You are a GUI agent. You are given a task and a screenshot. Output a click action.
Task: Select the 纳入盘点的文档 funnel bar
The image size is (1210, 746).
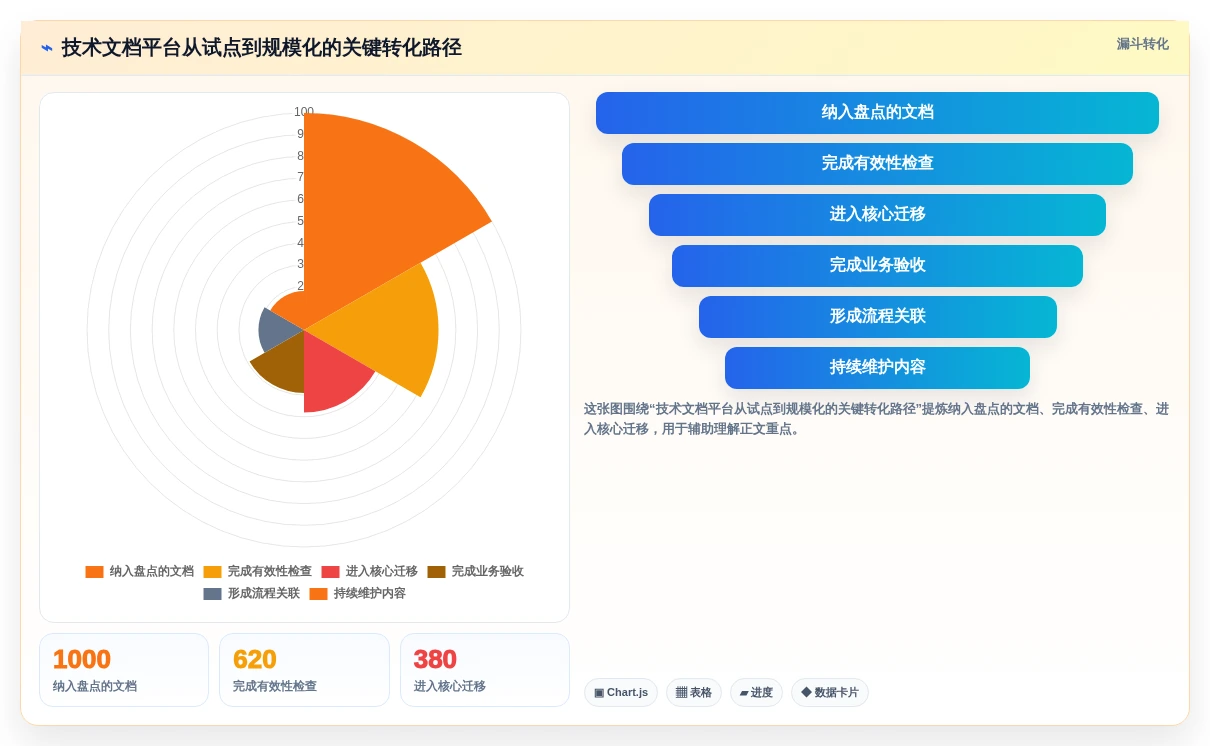[x=877, y=113]
